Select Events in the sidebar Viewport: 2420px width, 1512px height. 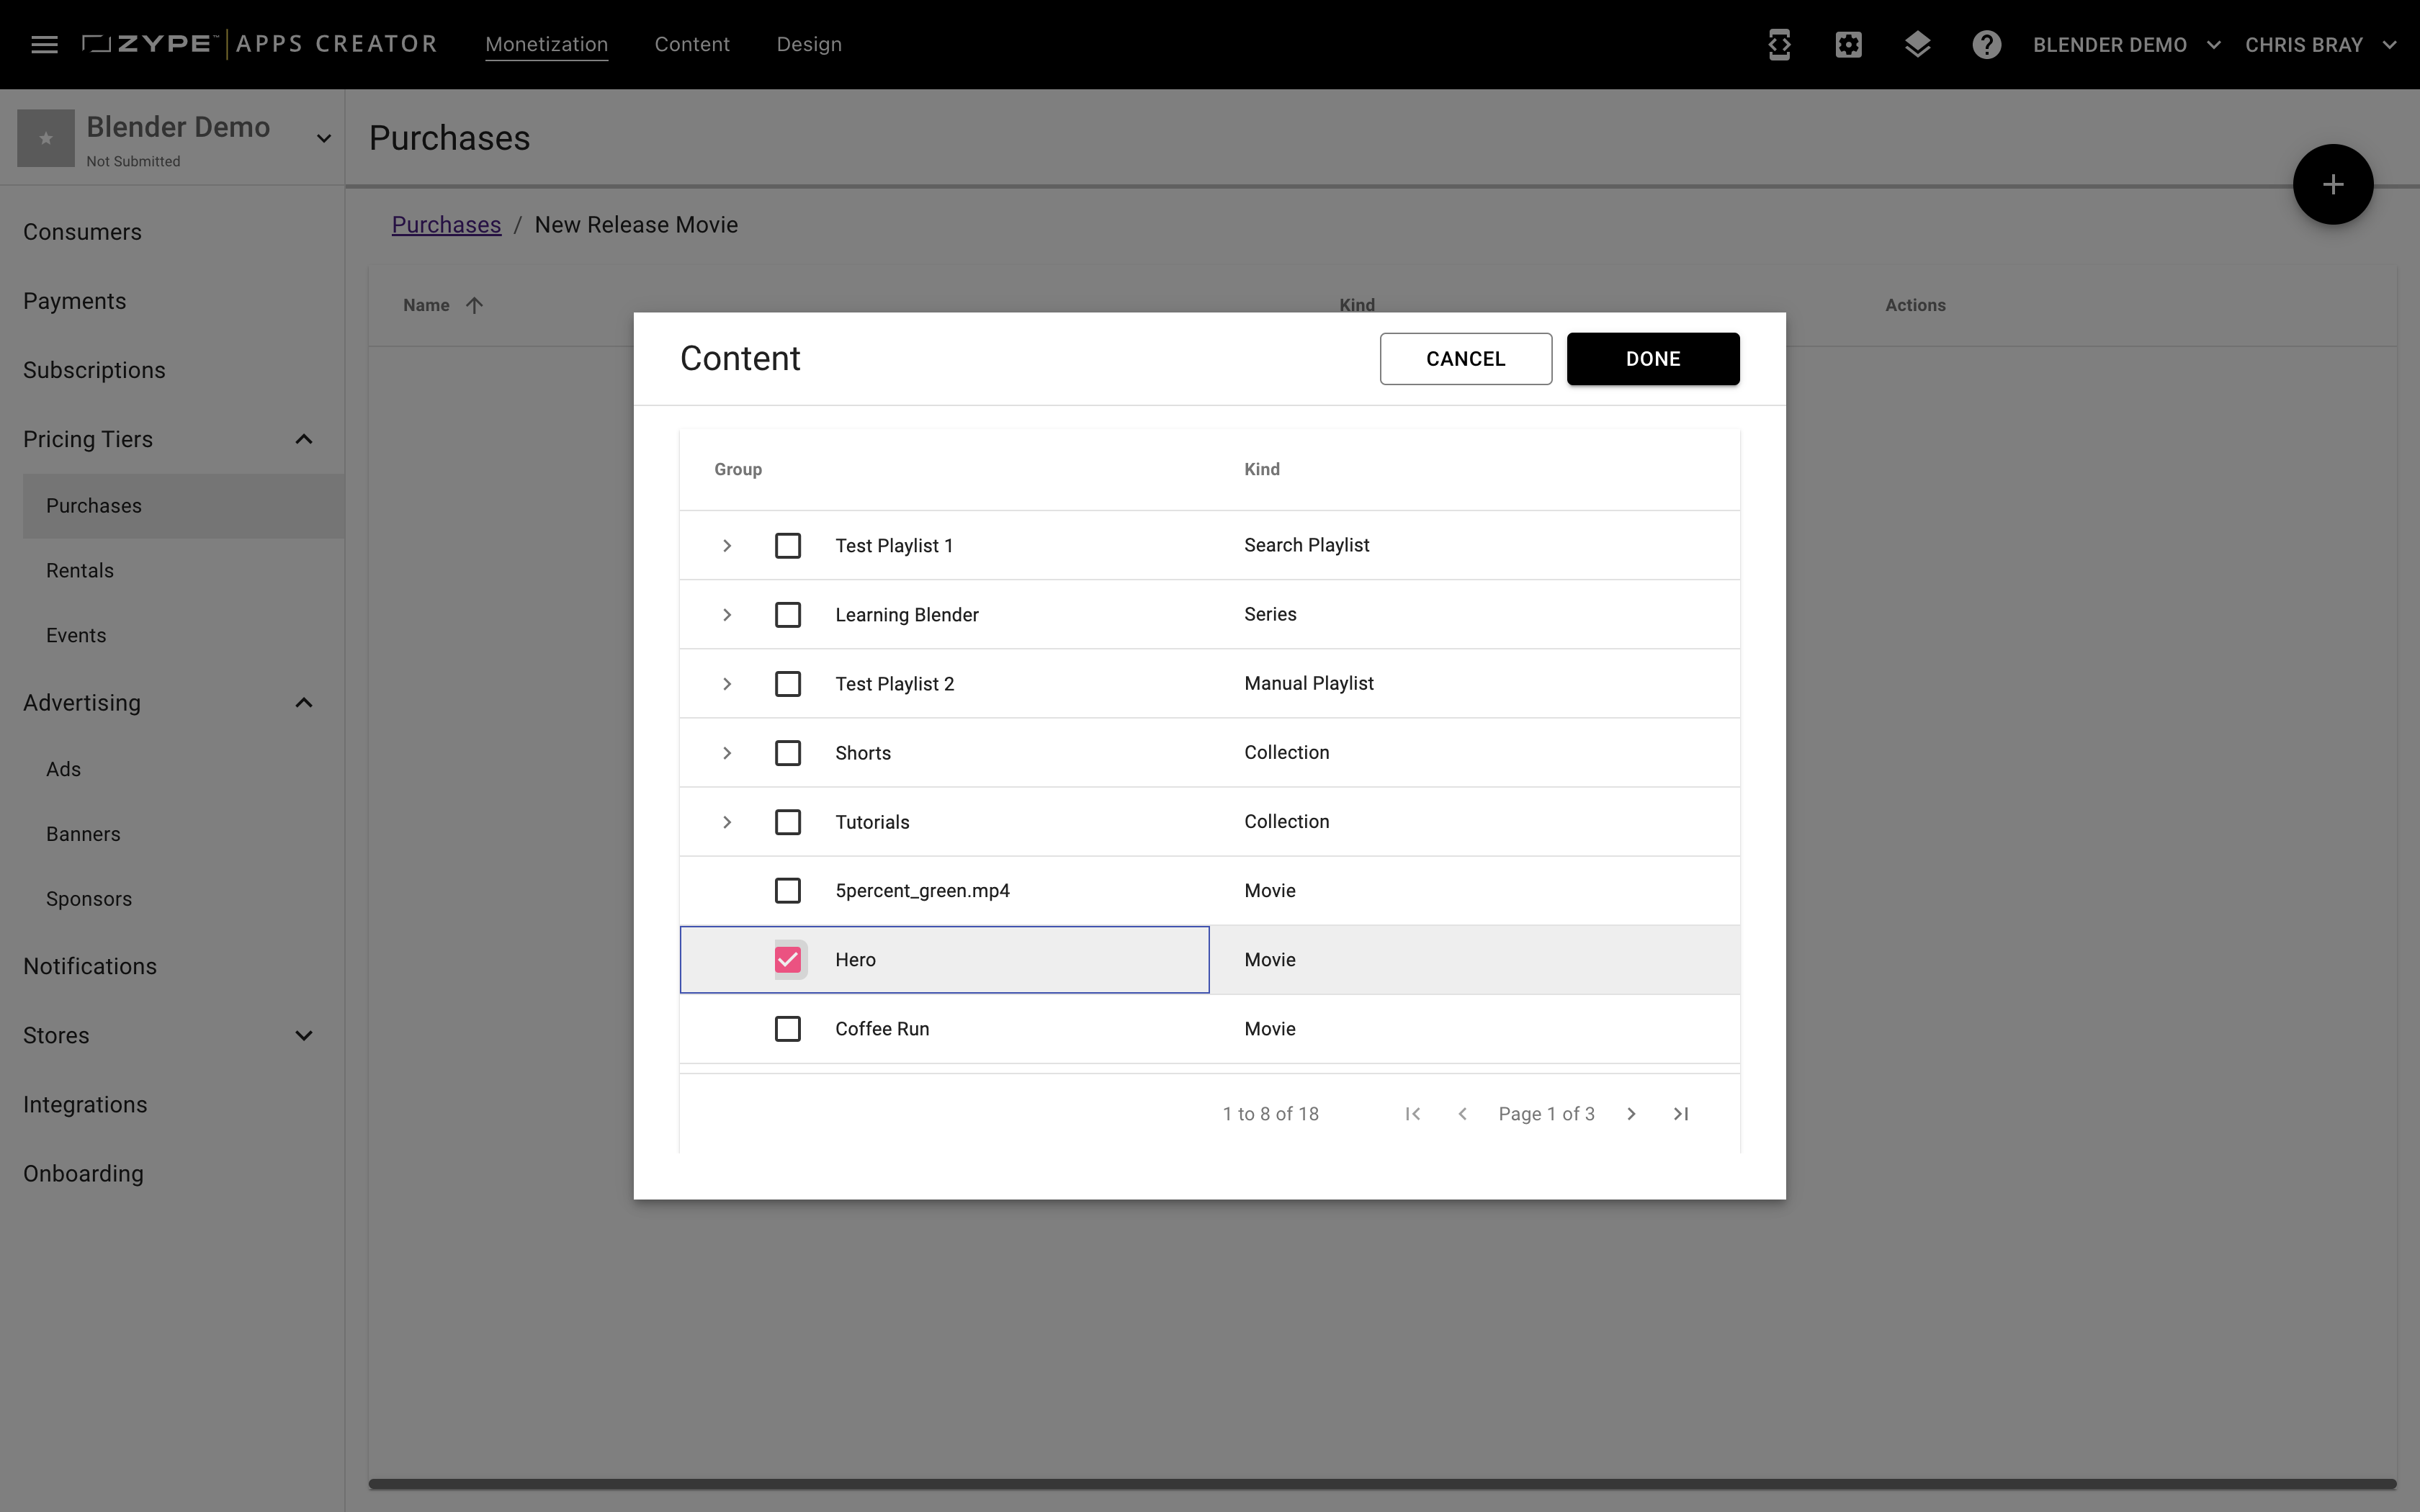76,635
